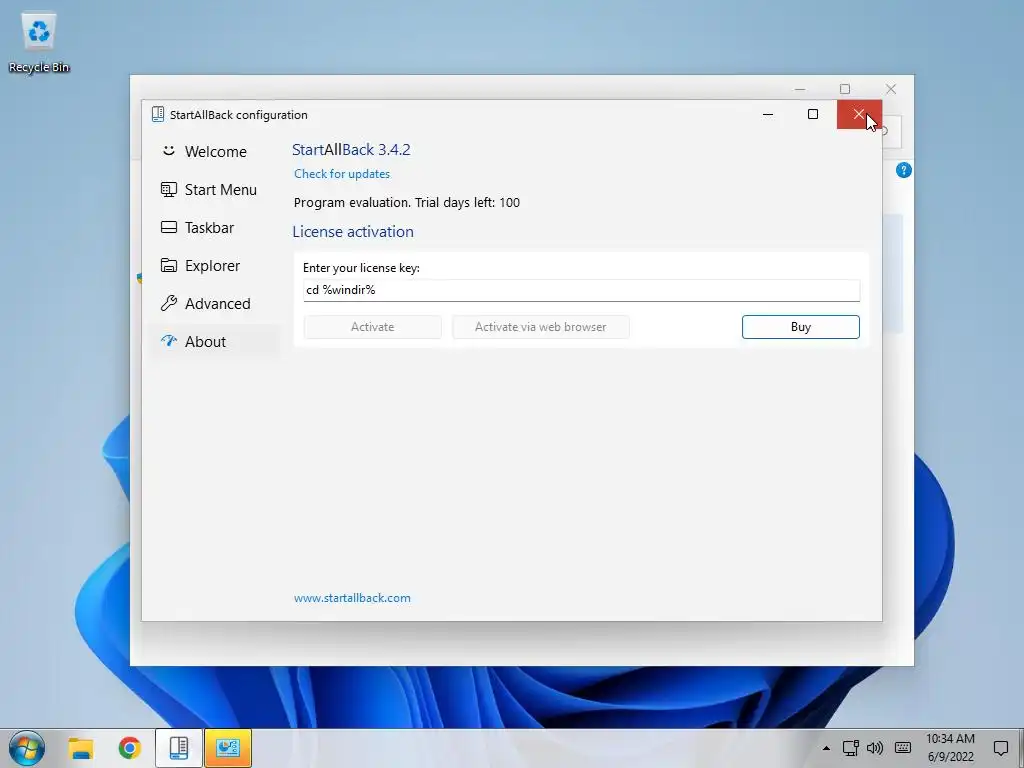Open the Welcome section
The width and height of the screenshot is (1024, 768).
214,152
